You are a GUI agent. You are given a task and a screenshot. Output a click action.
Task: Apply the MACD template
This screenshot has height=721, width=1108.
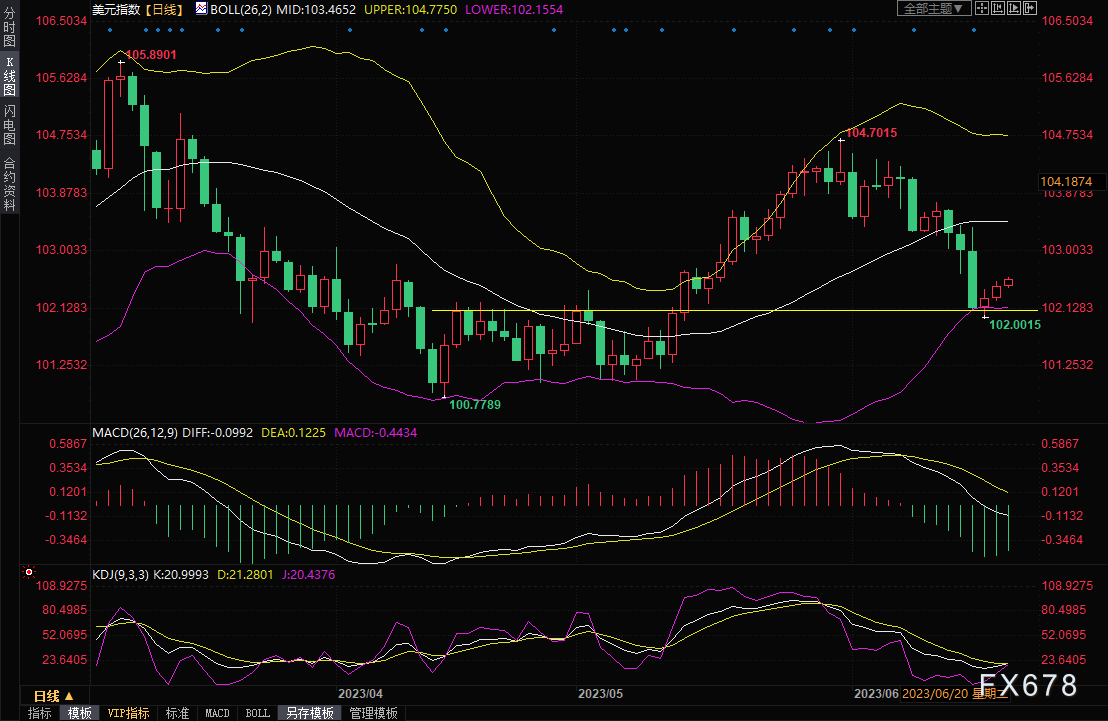pyautogui.click(x=217, y=713)
